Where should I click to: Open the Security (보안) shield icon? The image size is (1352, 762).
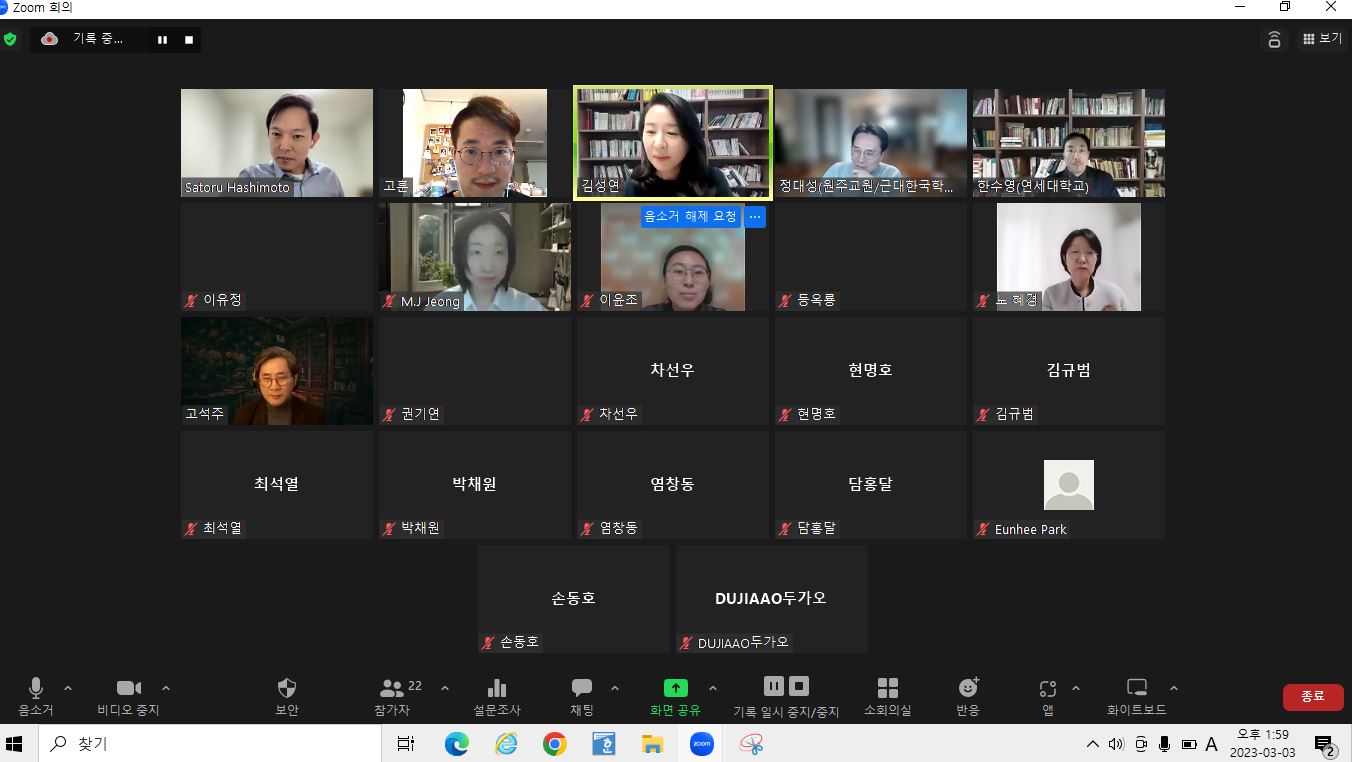[x=286, y=688]
